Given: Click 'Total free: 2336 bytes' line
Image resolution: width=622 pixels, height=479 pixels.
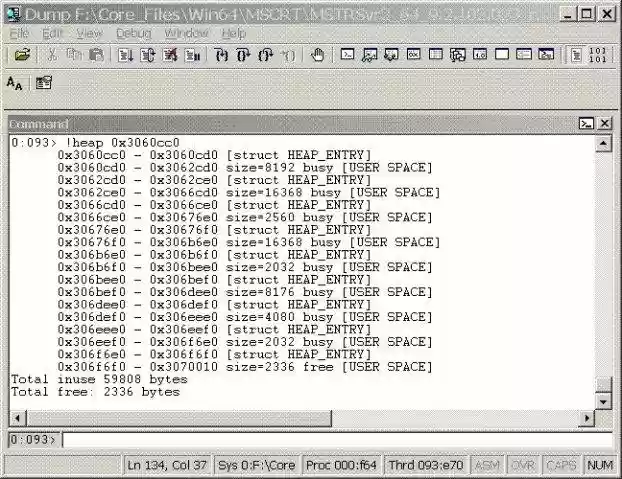Looking at the screenshot, I should 95,392.
